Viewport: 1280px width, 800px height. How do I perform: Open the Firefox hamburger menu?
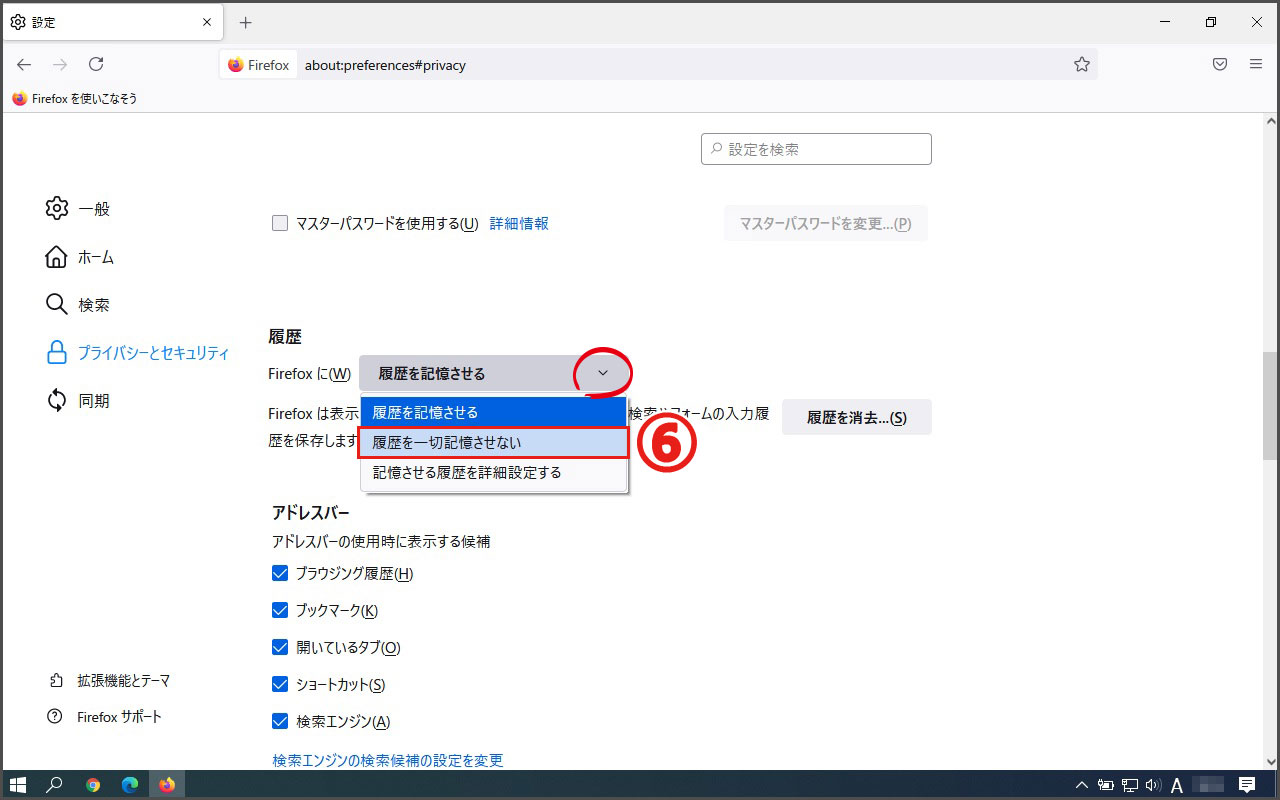[1256, 64]
